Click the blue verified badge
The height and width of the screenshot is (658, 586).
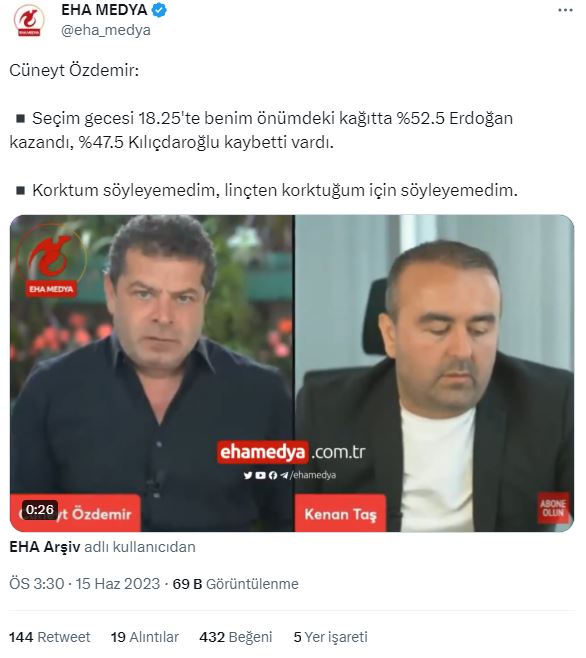pyautogui.click(x=159, y=10)
